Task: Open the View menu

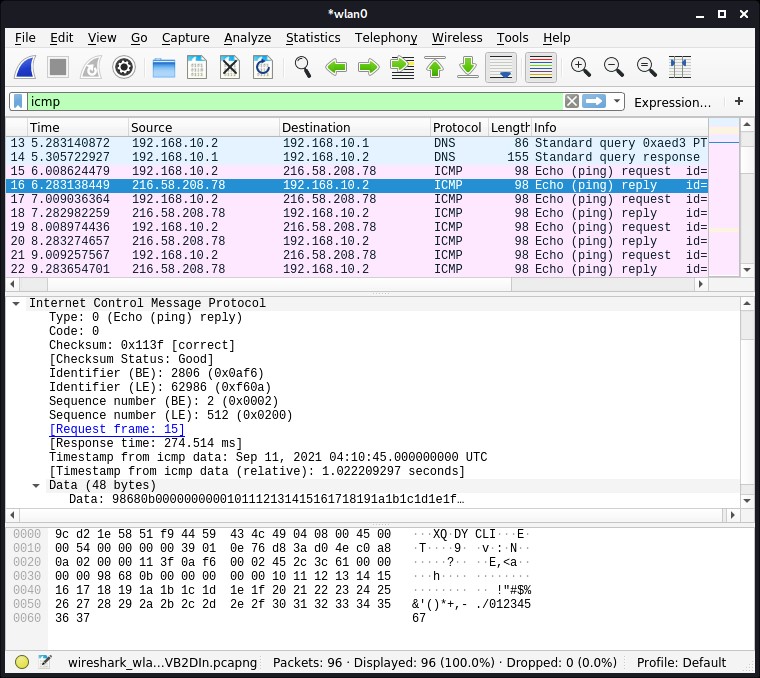Action: (x=102, y=38)
